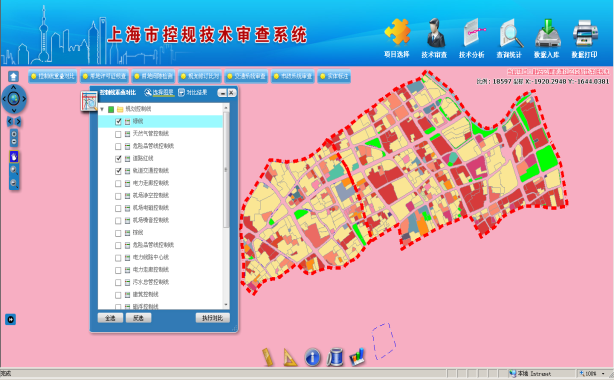This screenshot has width=614, height=380.
Task: Select the pan hand tool
Action: pyautogui.click(x=14, y=157)
